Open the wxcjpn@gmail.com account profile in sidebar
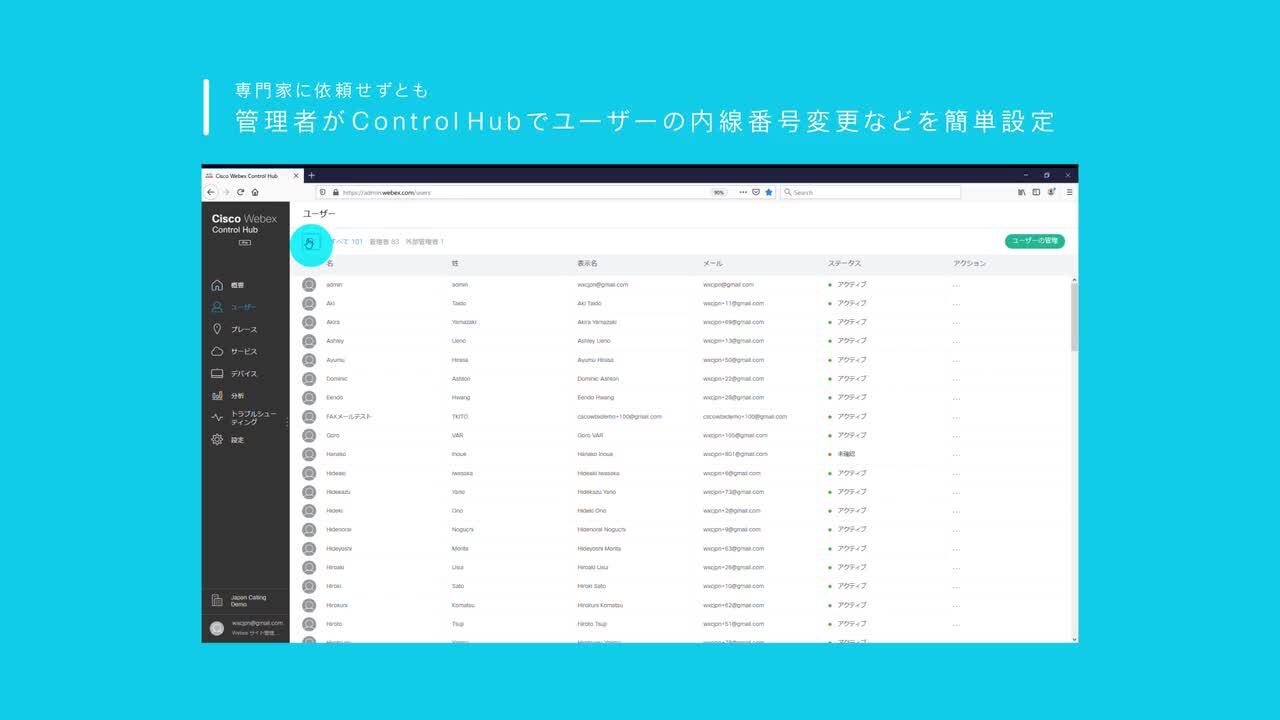 (x=245, y=628)
